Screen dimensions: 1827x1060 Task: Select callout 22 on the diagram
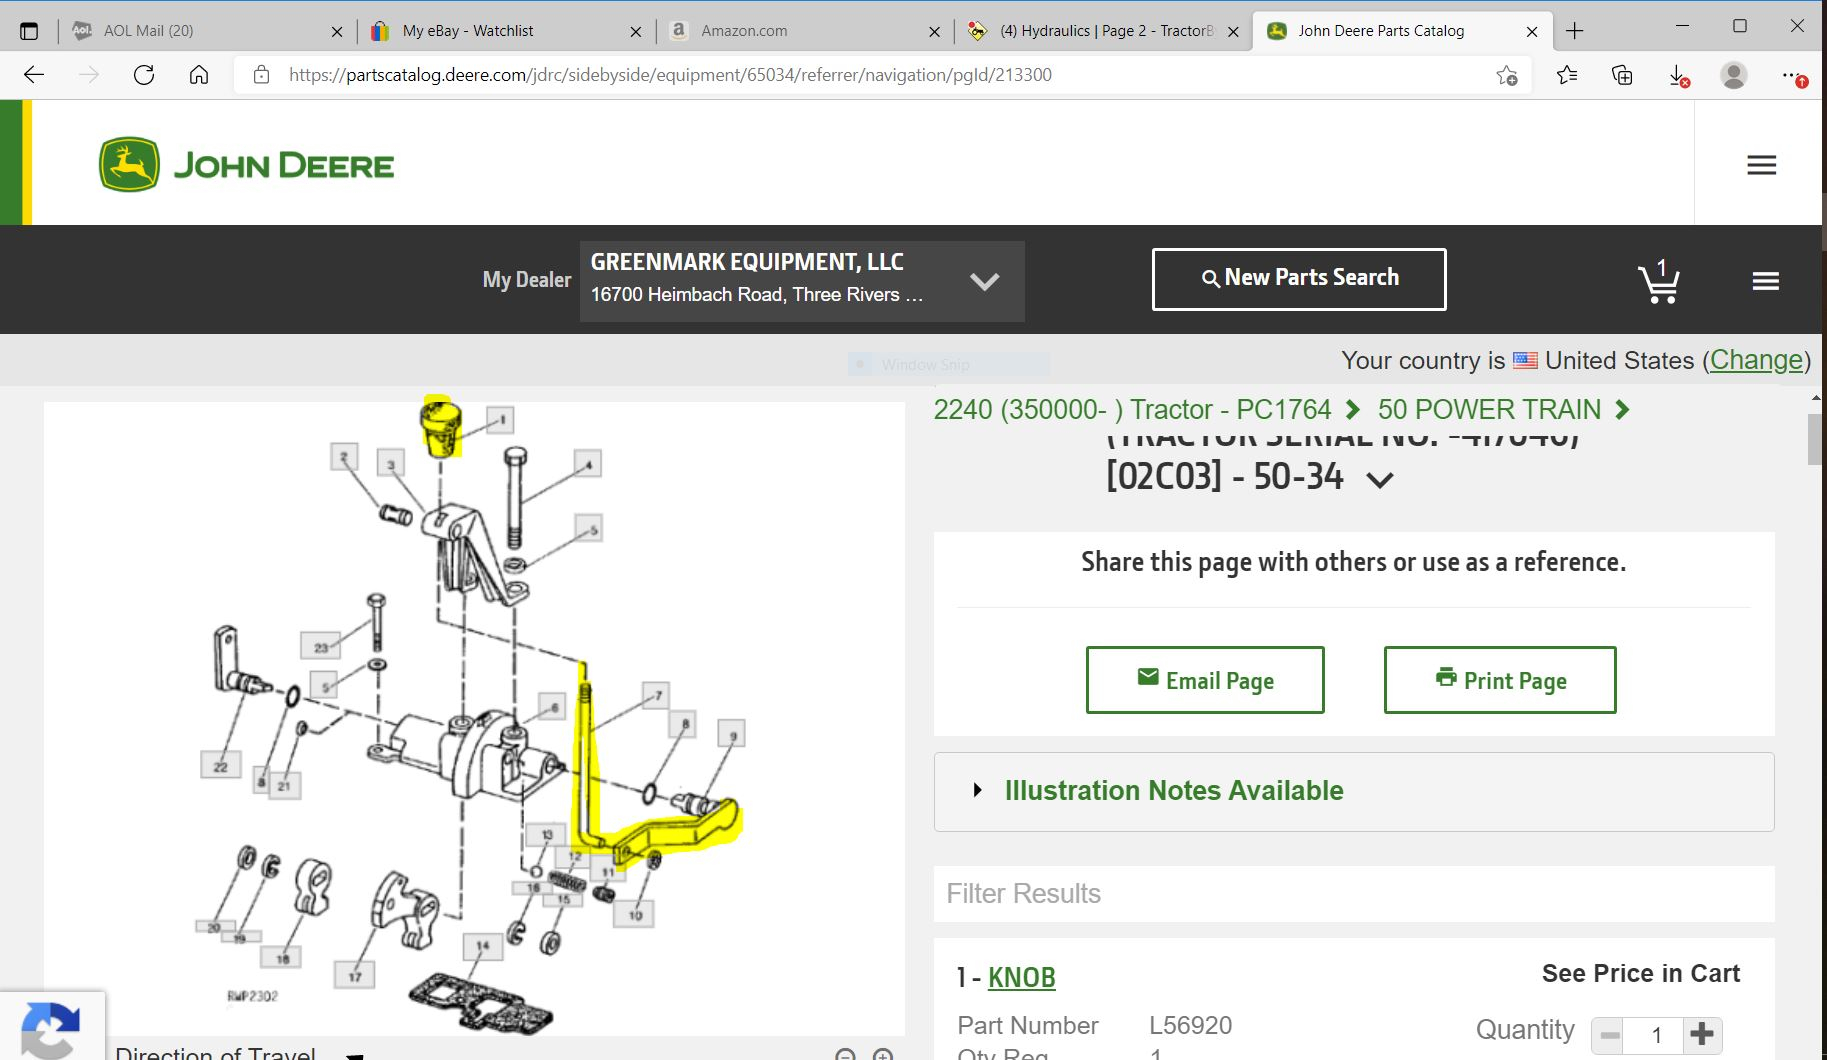pos(220,766)
